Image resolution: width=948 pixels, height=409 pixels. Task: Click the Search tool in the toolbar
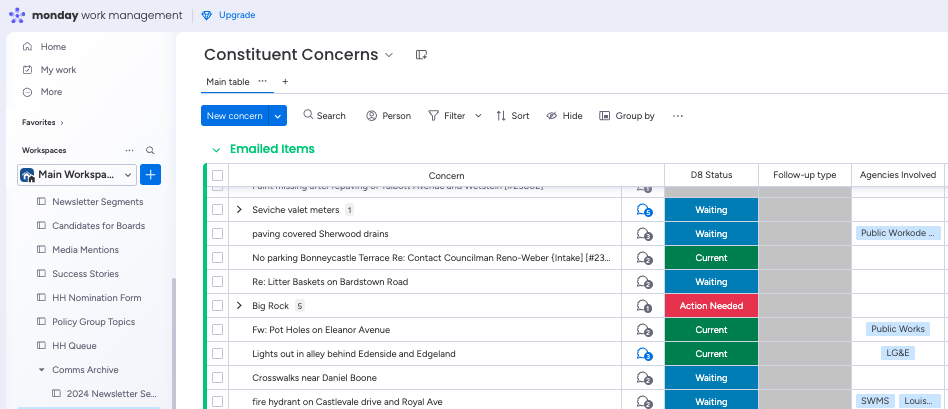click(x=325, y=116)
